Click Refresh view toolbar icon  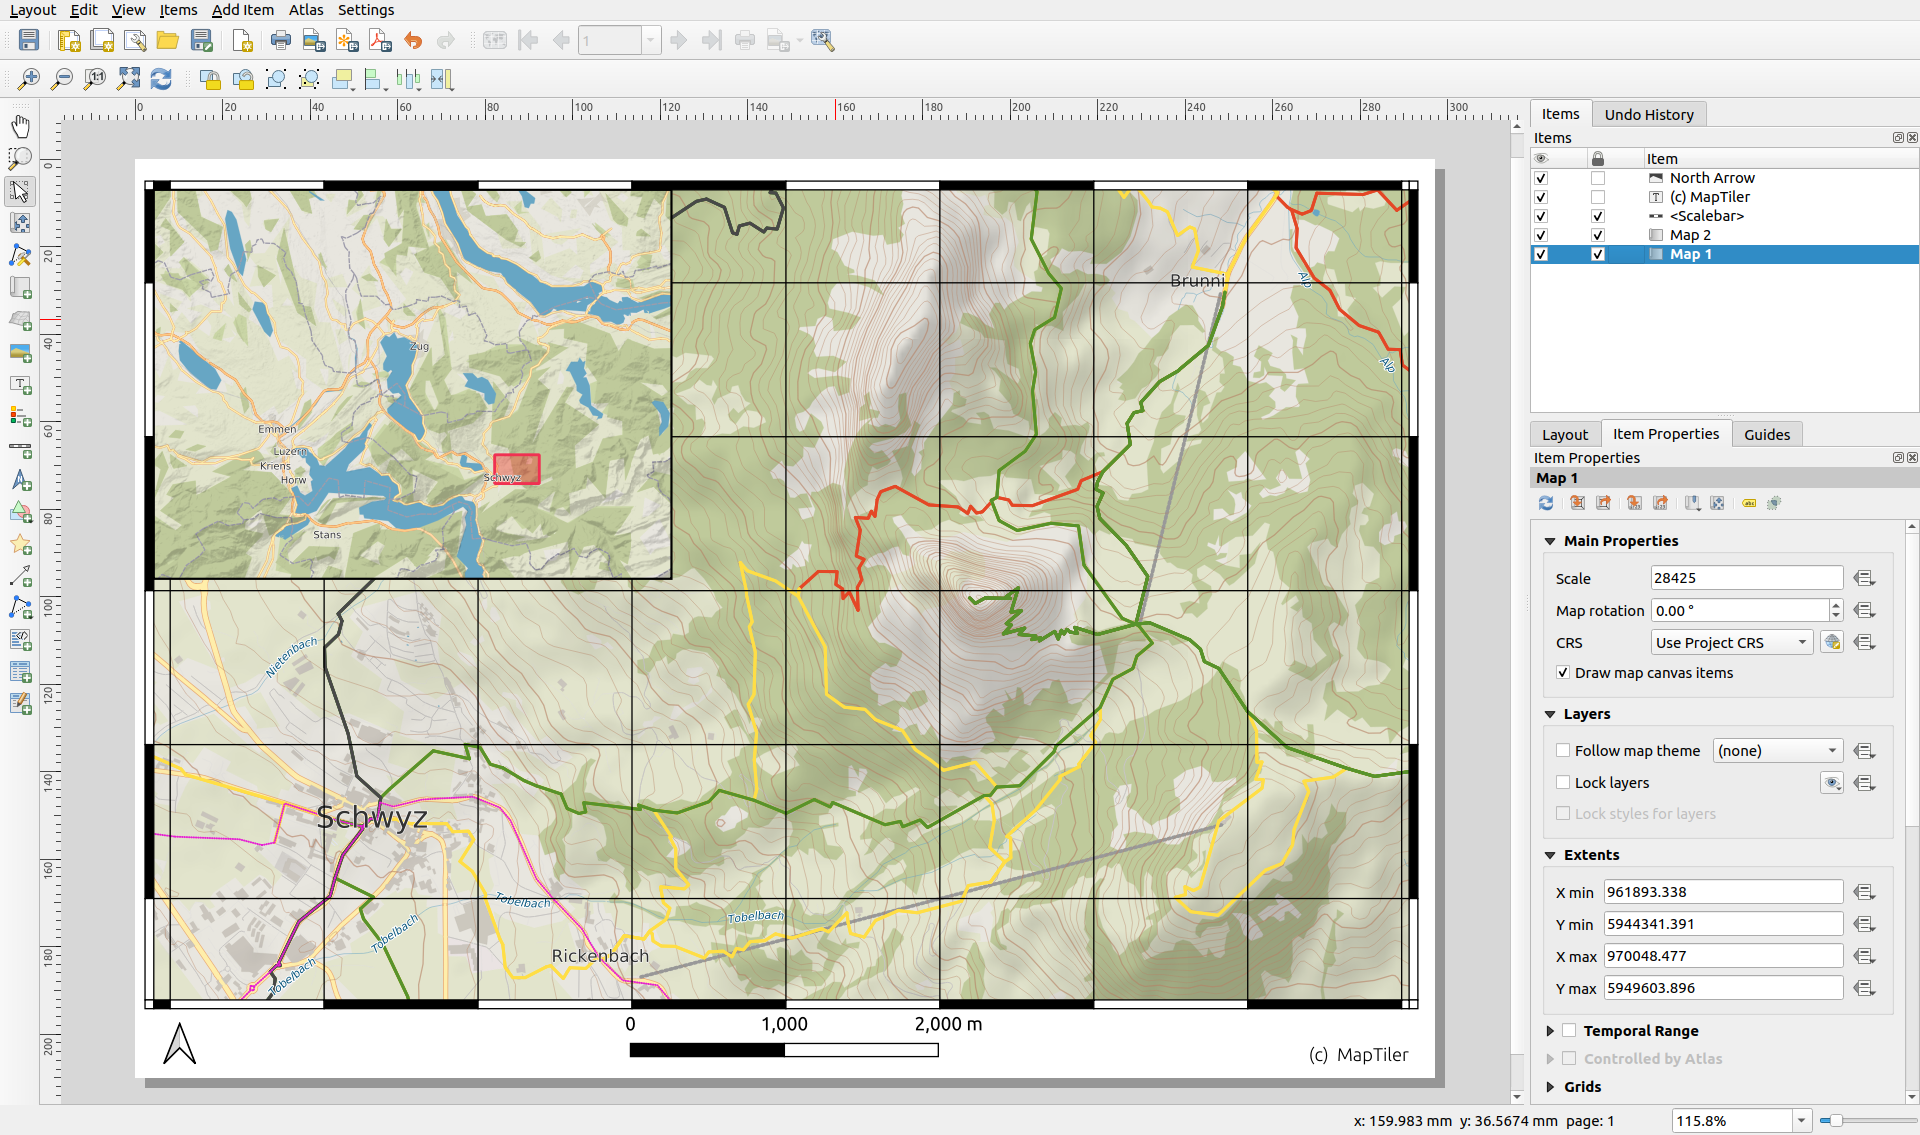click(x=161, y=79)
